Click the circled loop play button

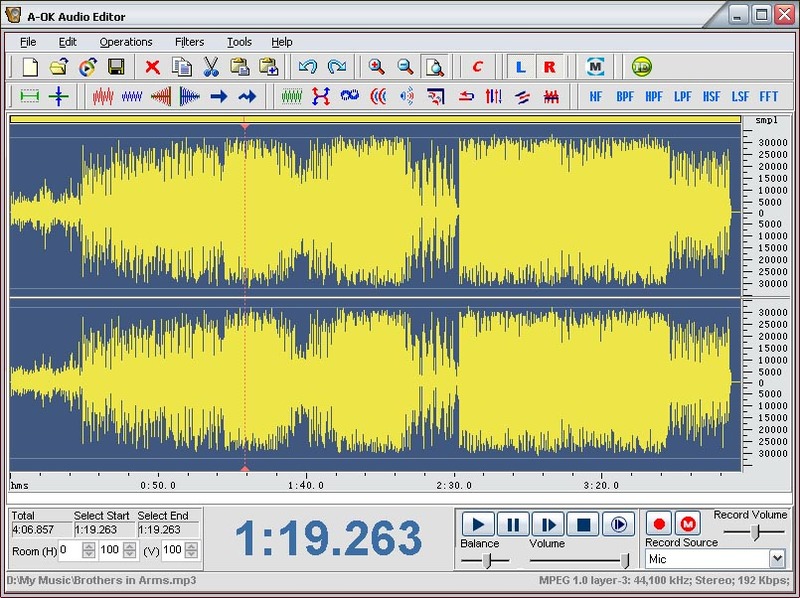pyautogui.click(x=618, y=525)
